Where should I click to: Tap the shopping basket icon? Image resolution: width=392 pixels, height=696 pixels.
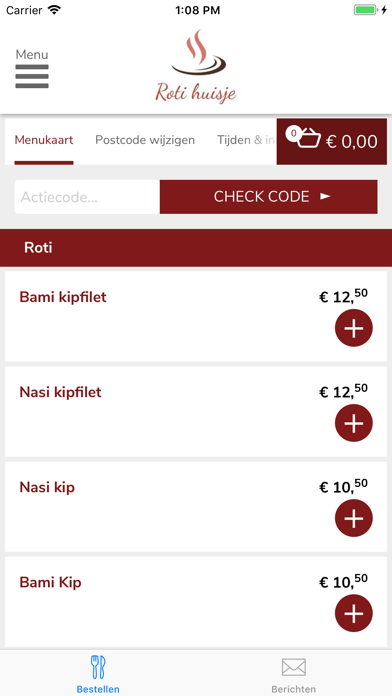pyautogui.click(x=309, y=138)
